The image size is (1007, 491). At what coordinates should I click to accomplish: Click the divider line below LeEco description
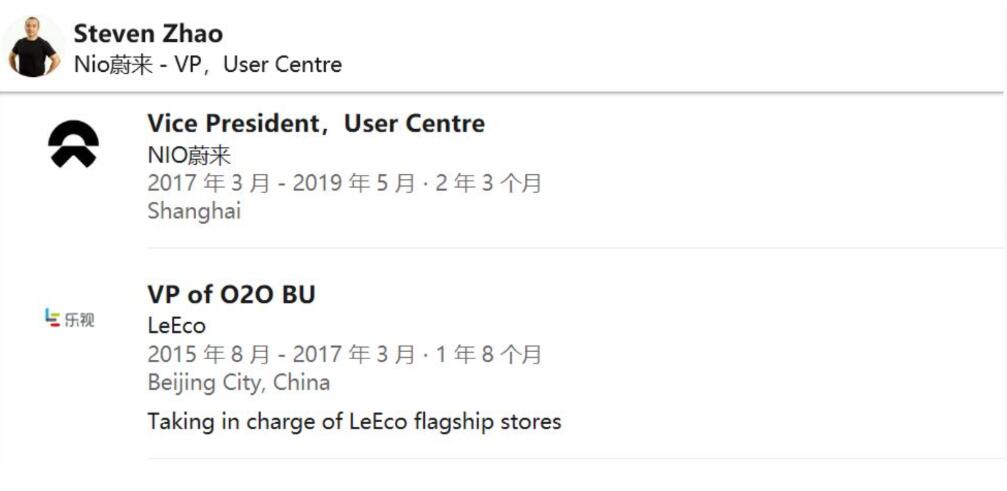point(574,459)
